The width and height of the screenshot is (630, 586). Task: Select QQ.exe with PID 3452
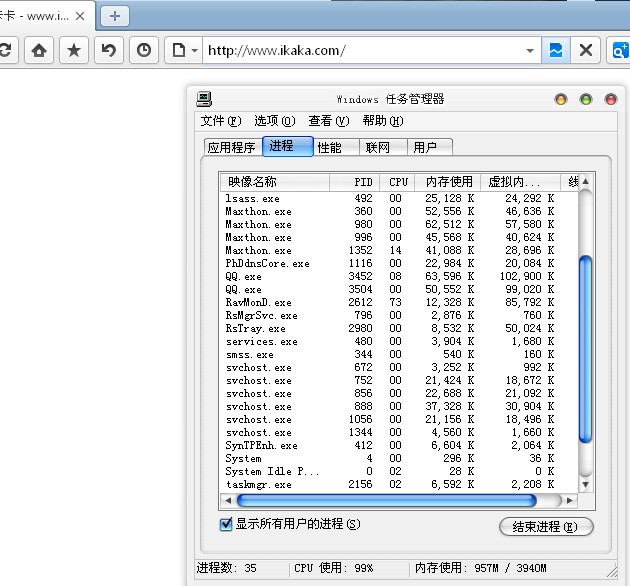click(399, 276)
